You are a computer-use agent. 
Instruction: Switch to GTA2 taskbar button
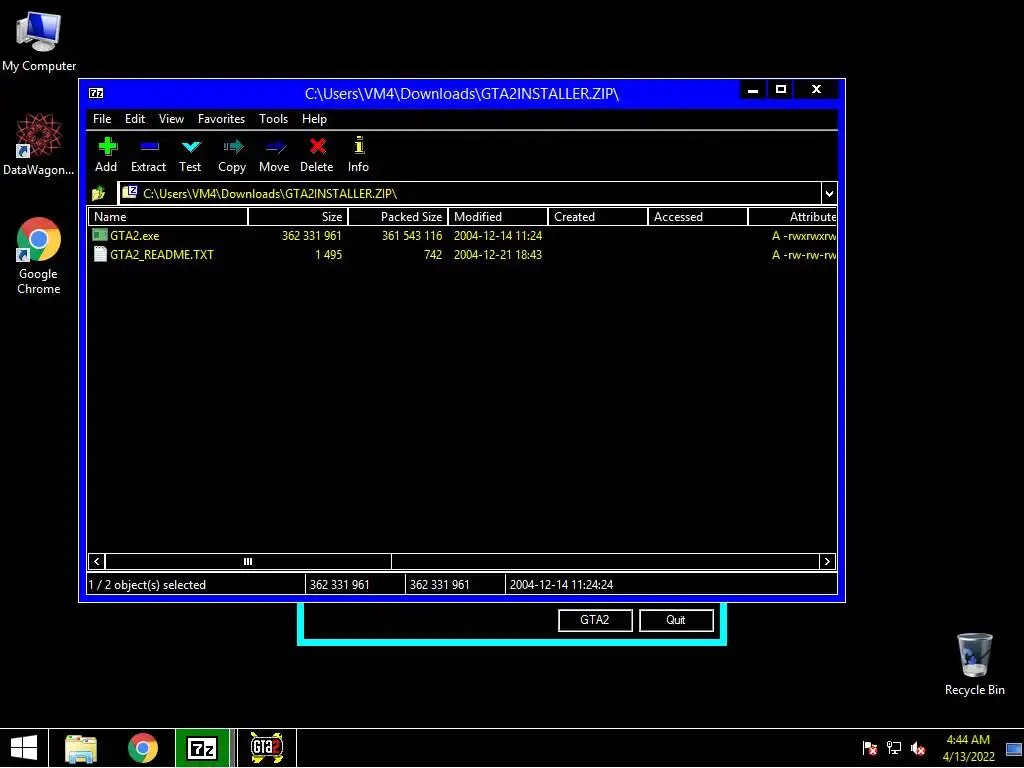click(x=266, y=748)
